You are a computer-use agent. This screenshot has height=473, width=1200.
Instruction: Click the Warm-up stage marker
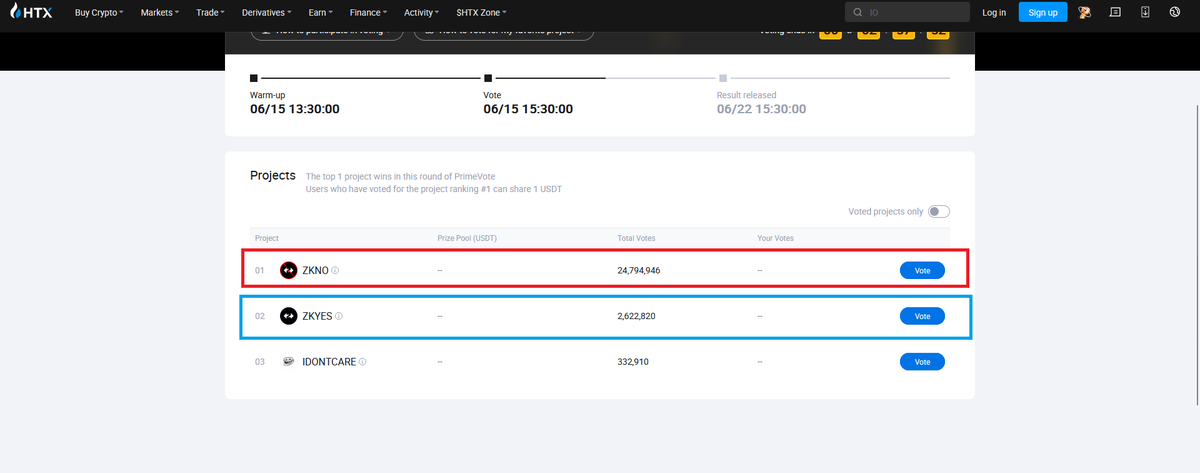tap(254, 77)
